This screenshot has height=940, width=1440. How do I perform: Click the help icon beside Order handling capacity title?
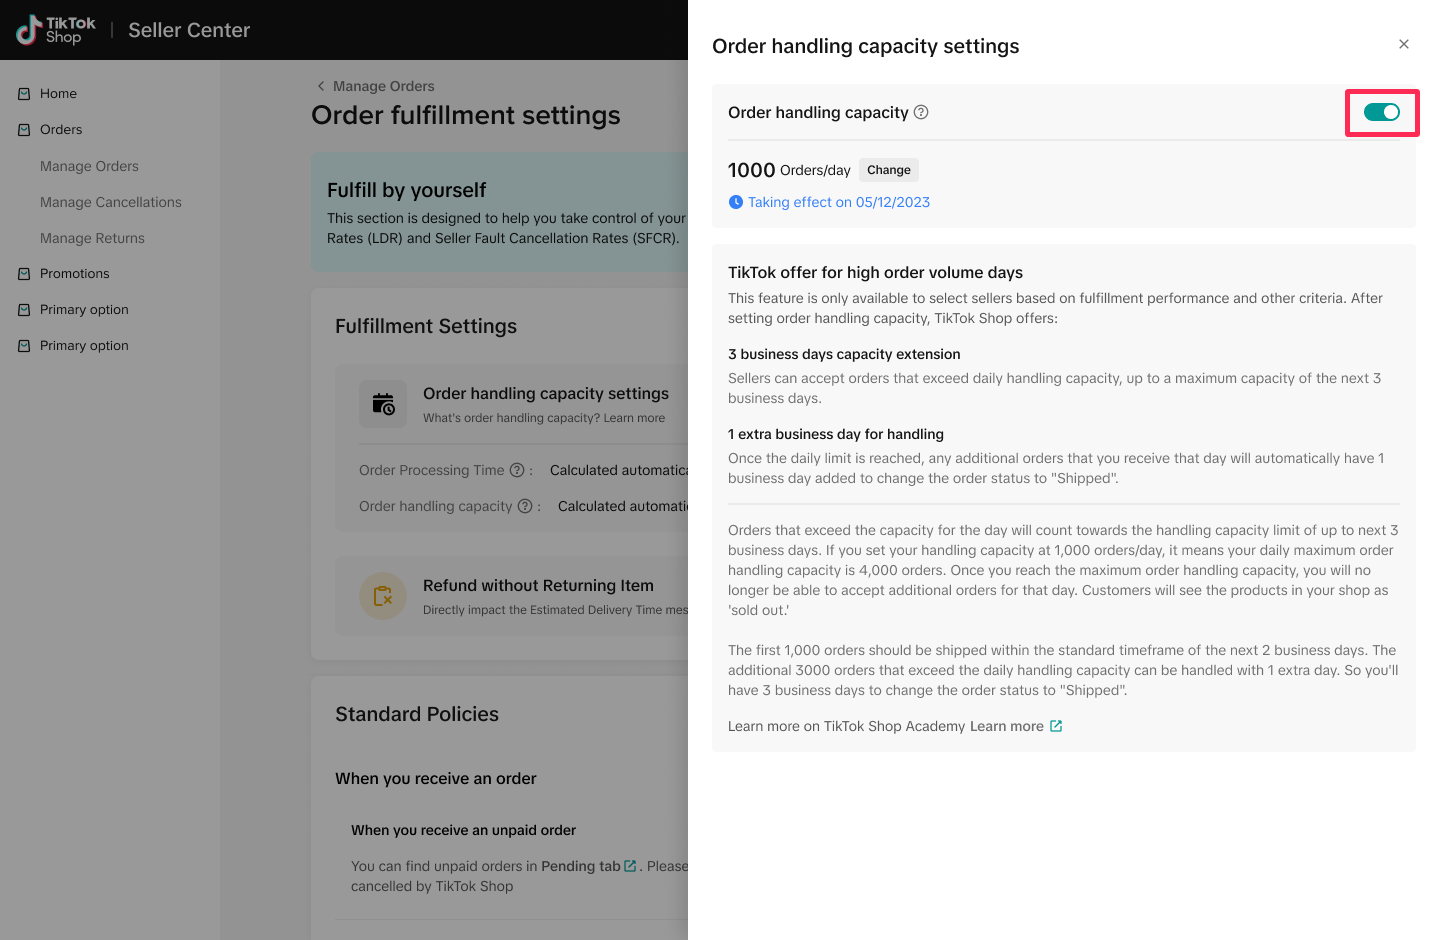[x=921, y=112]
